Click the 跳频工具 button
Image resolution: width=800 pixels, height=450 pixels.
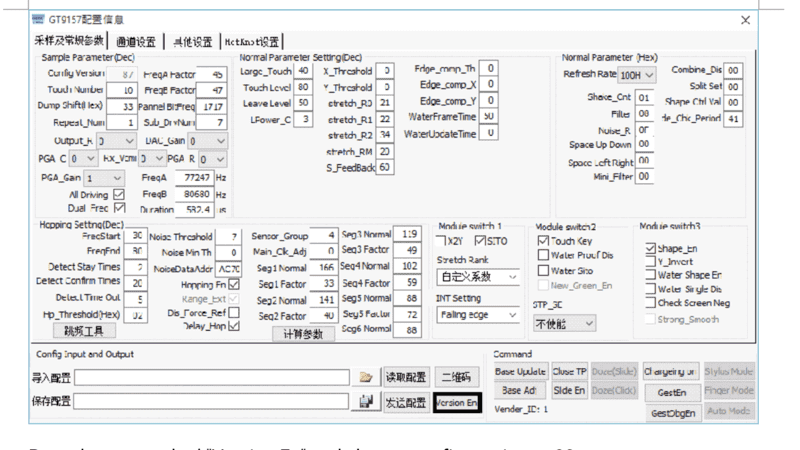84,331
